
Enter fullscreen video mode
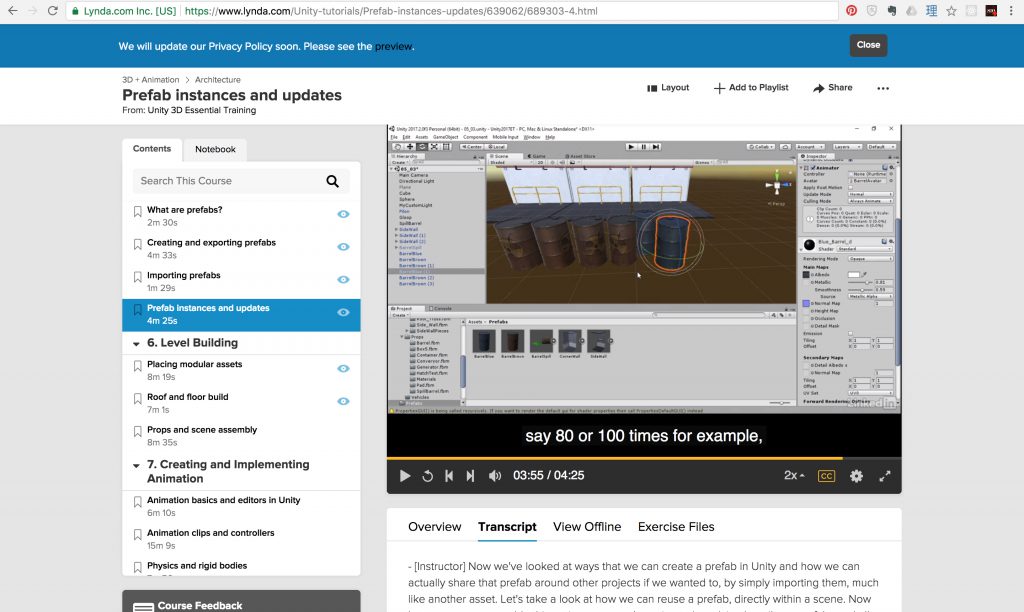885,476
